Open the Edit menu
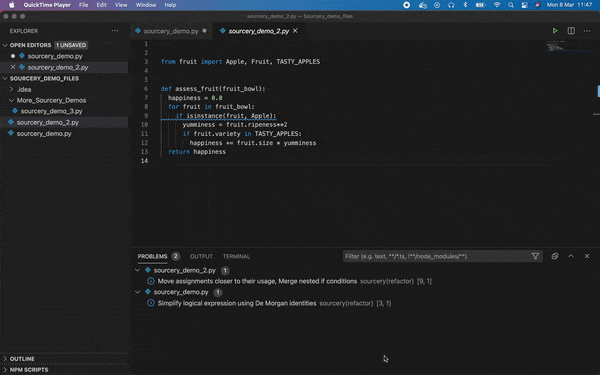 [x=101, y=5]
